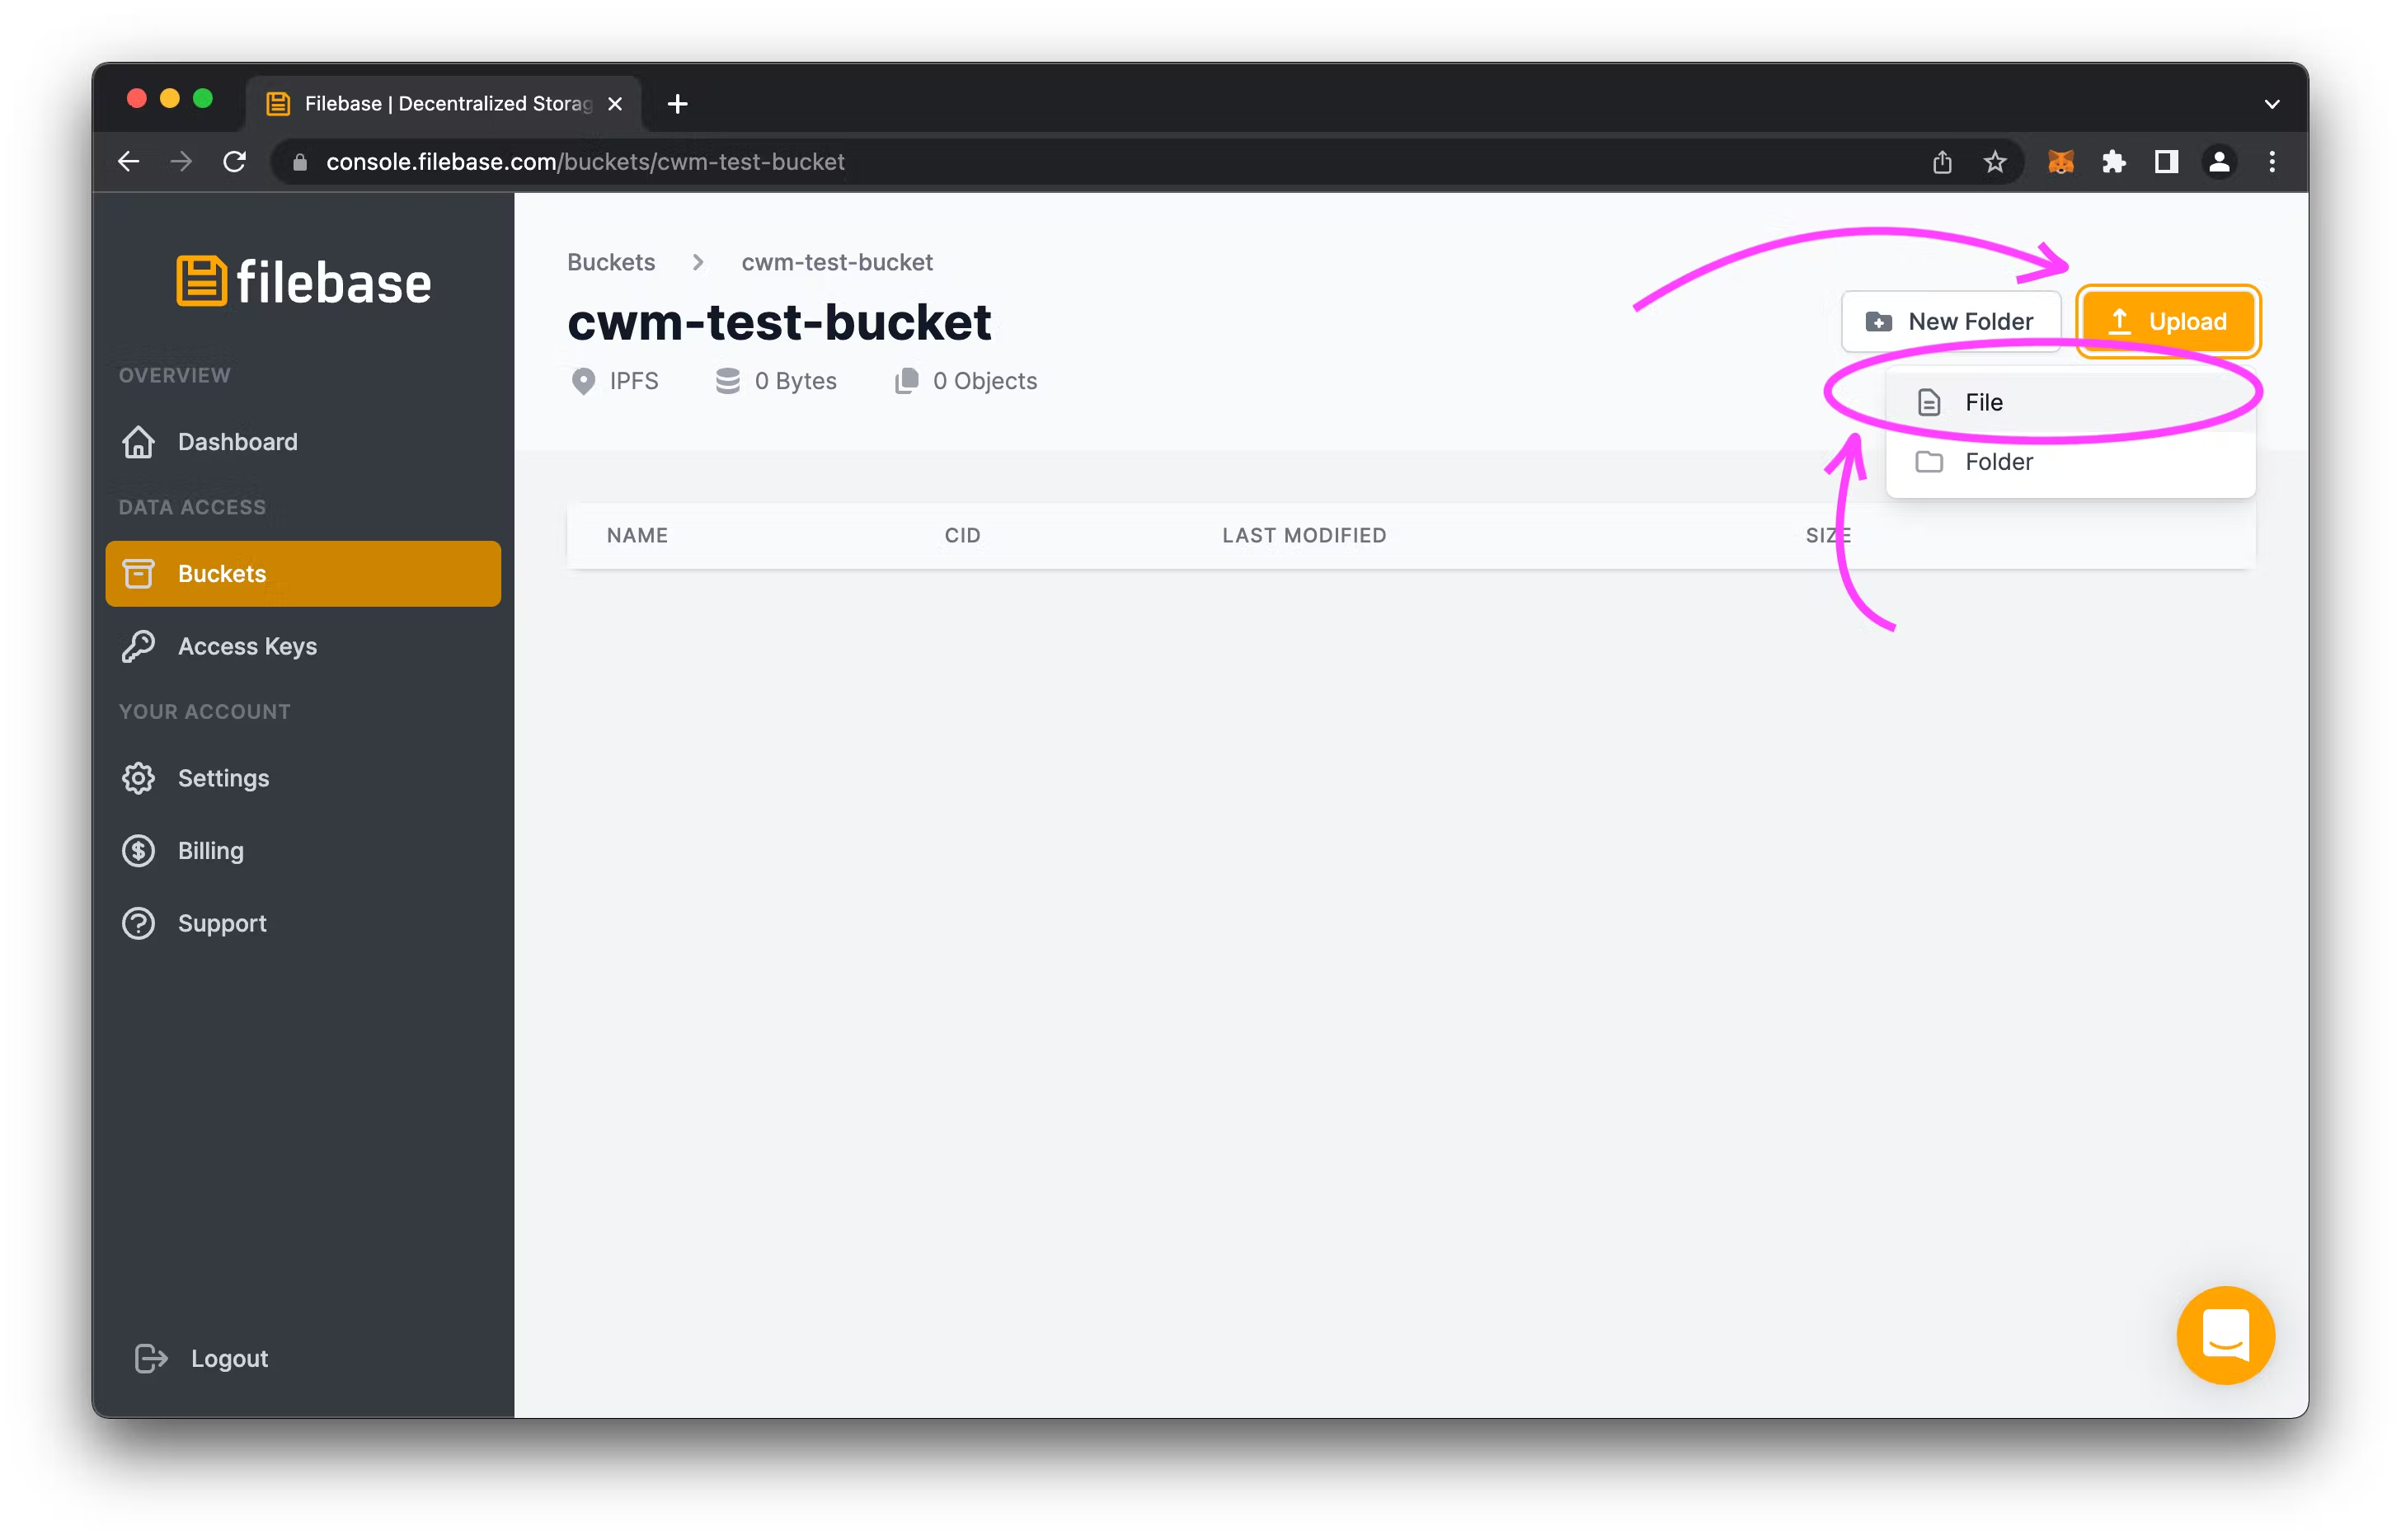Click the Filebase logo/home icon
The image size is (2401, 1540).
[303, 282]
